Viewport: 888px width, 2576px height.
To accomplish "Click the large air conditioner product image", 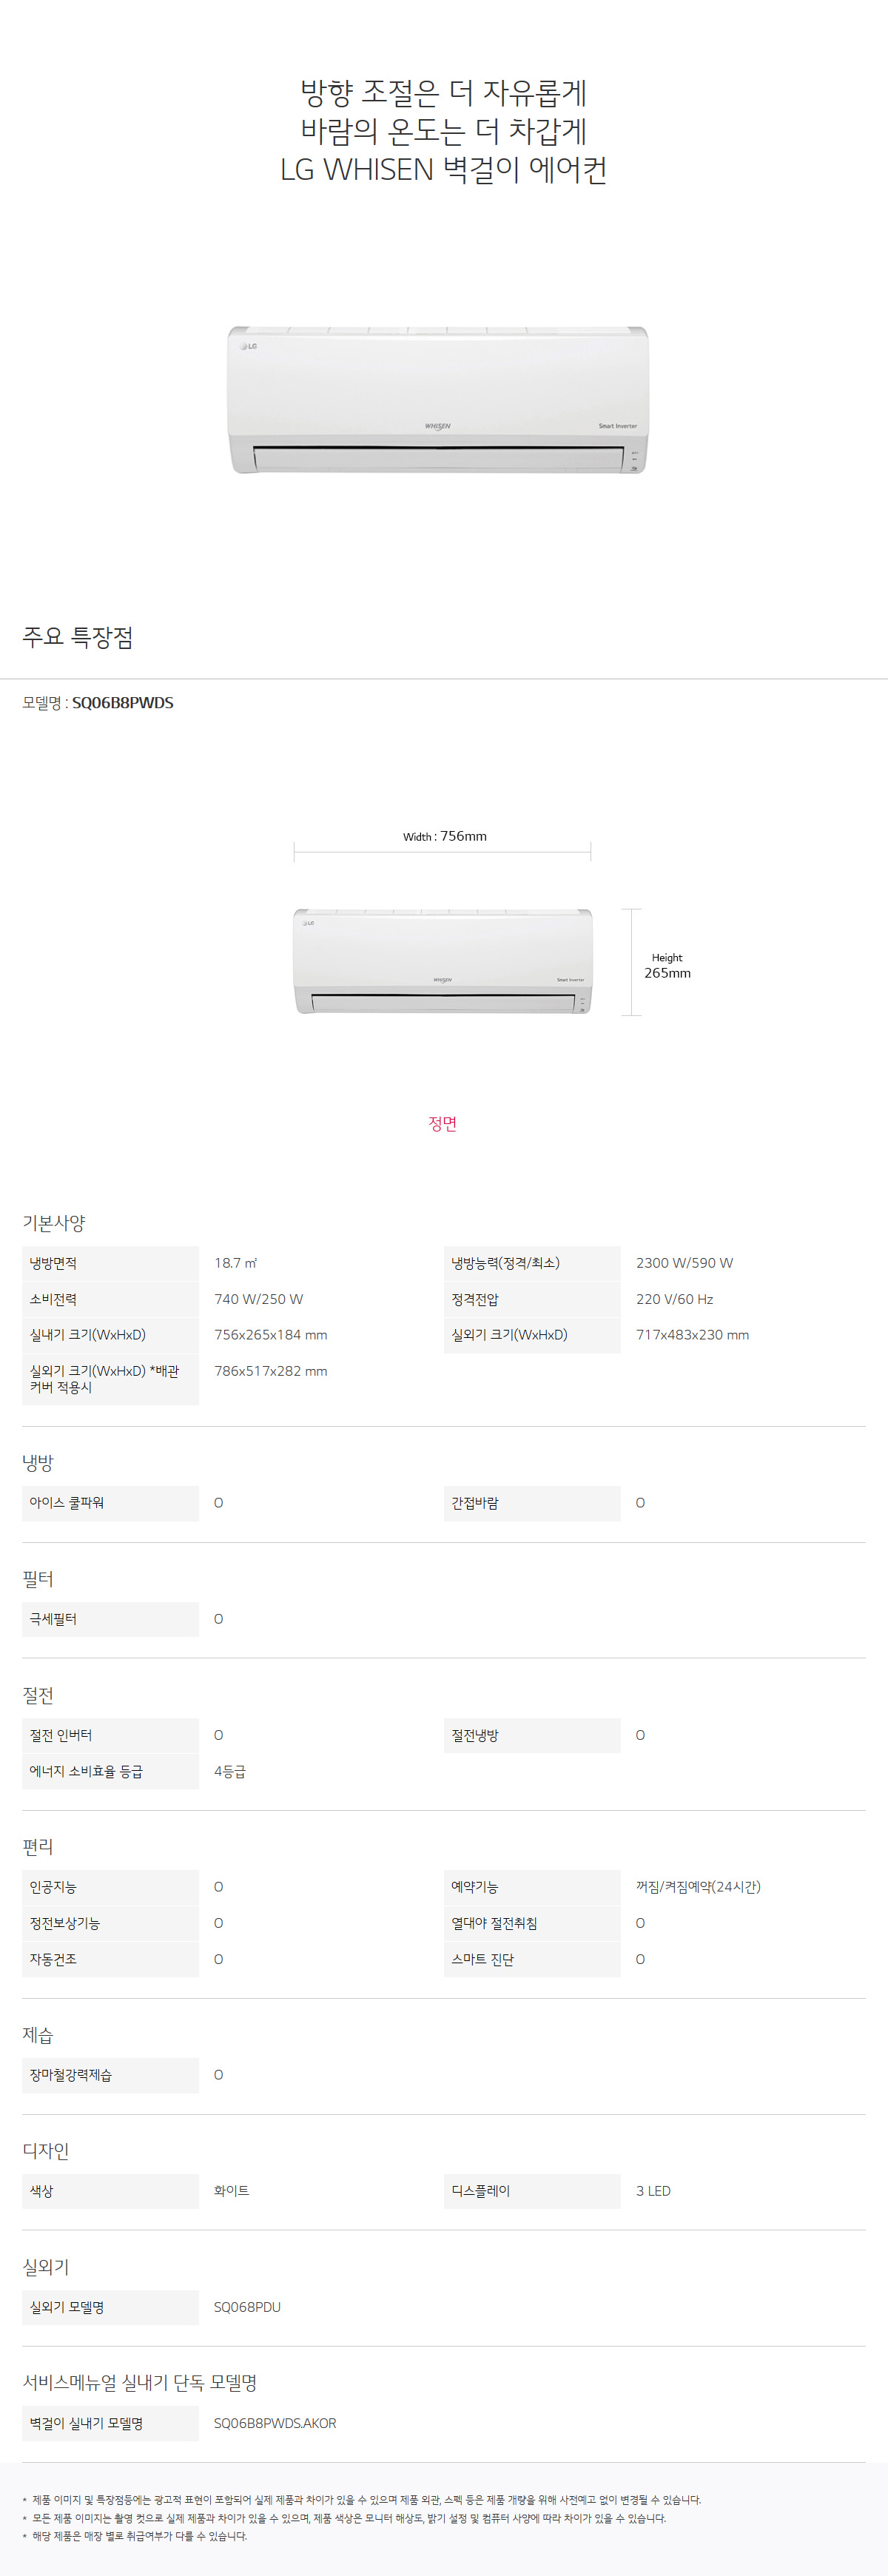I will (x=438, y=399).
